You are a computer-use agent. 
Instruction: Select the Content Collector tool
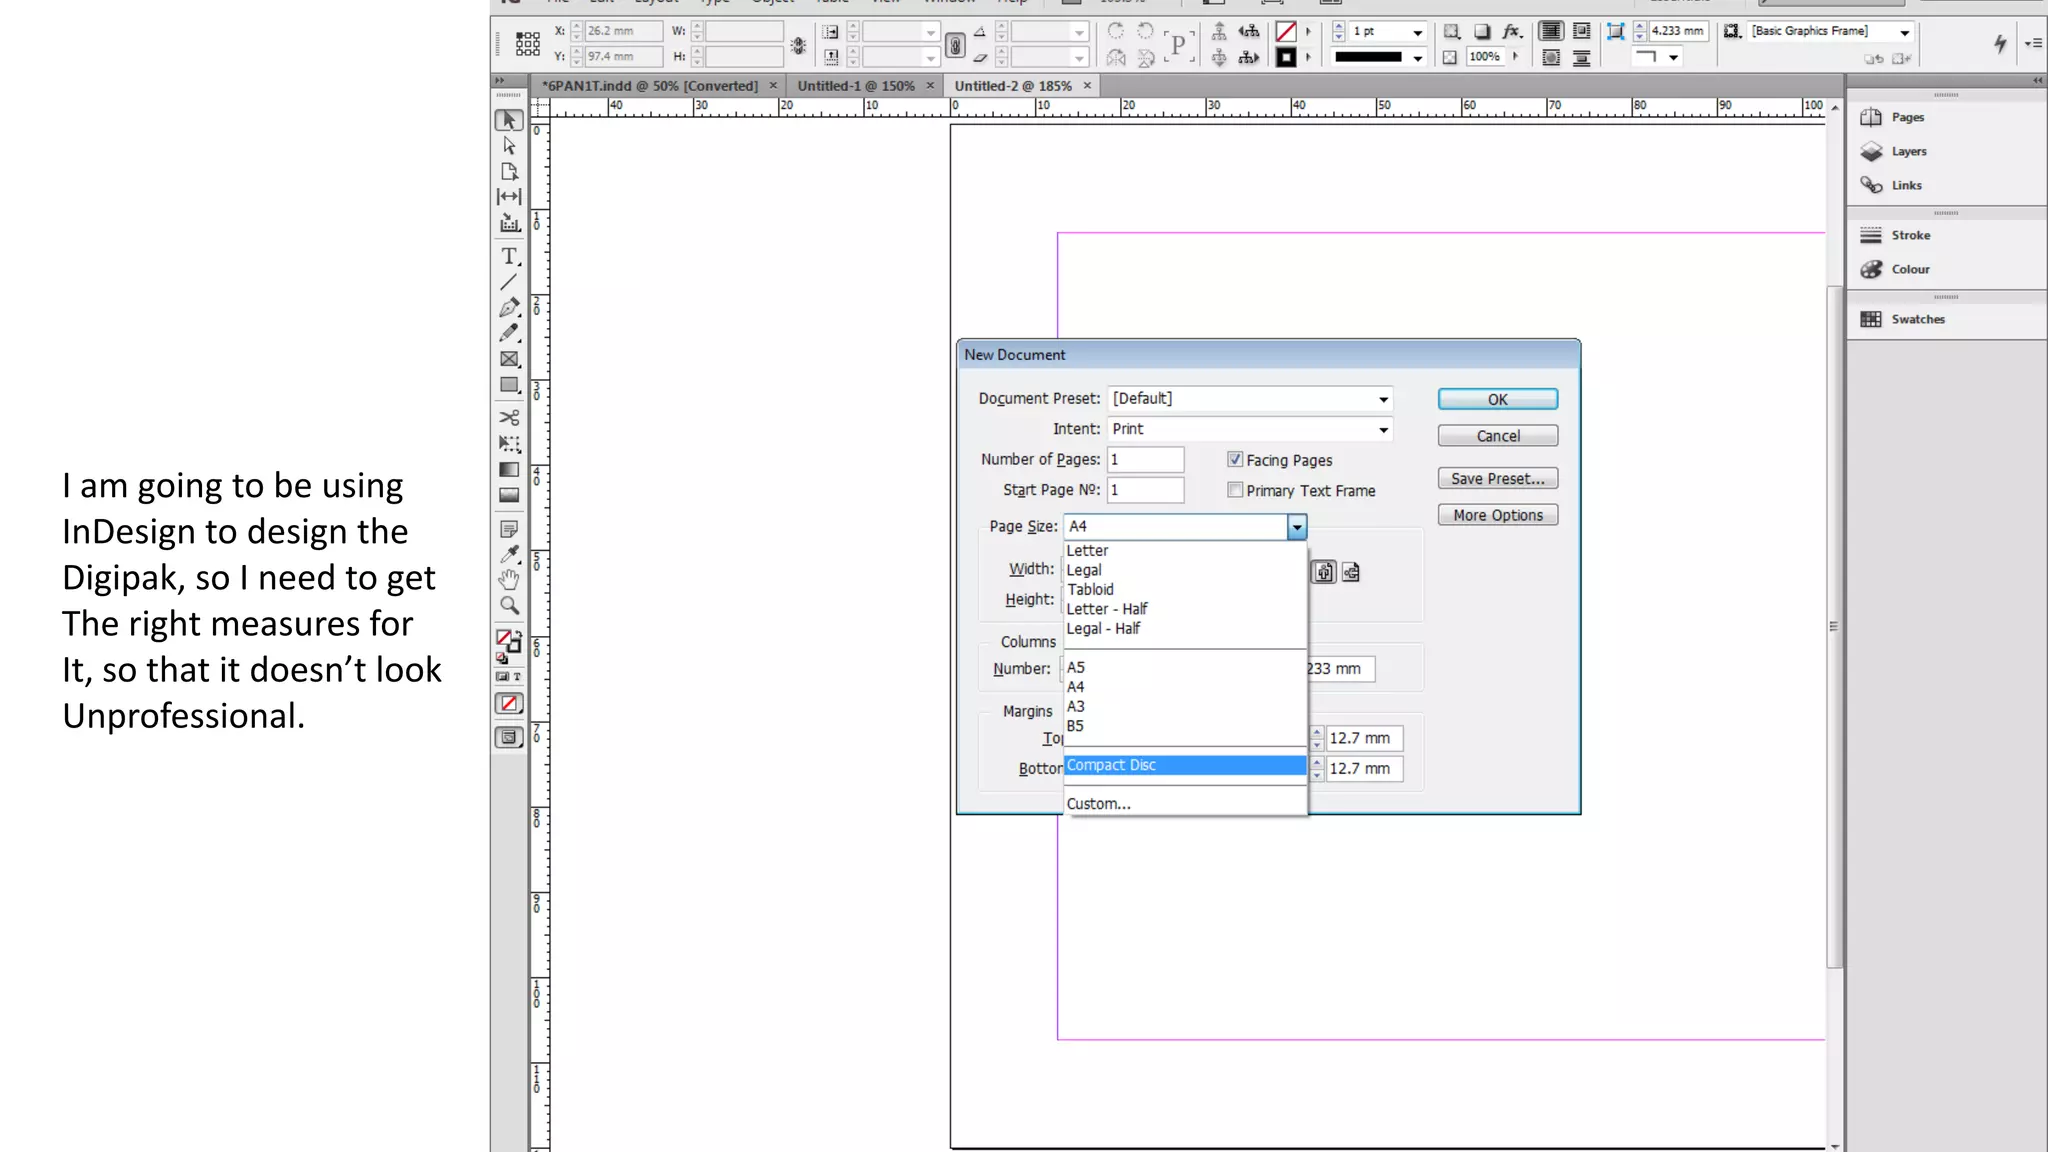click(509, 222)
